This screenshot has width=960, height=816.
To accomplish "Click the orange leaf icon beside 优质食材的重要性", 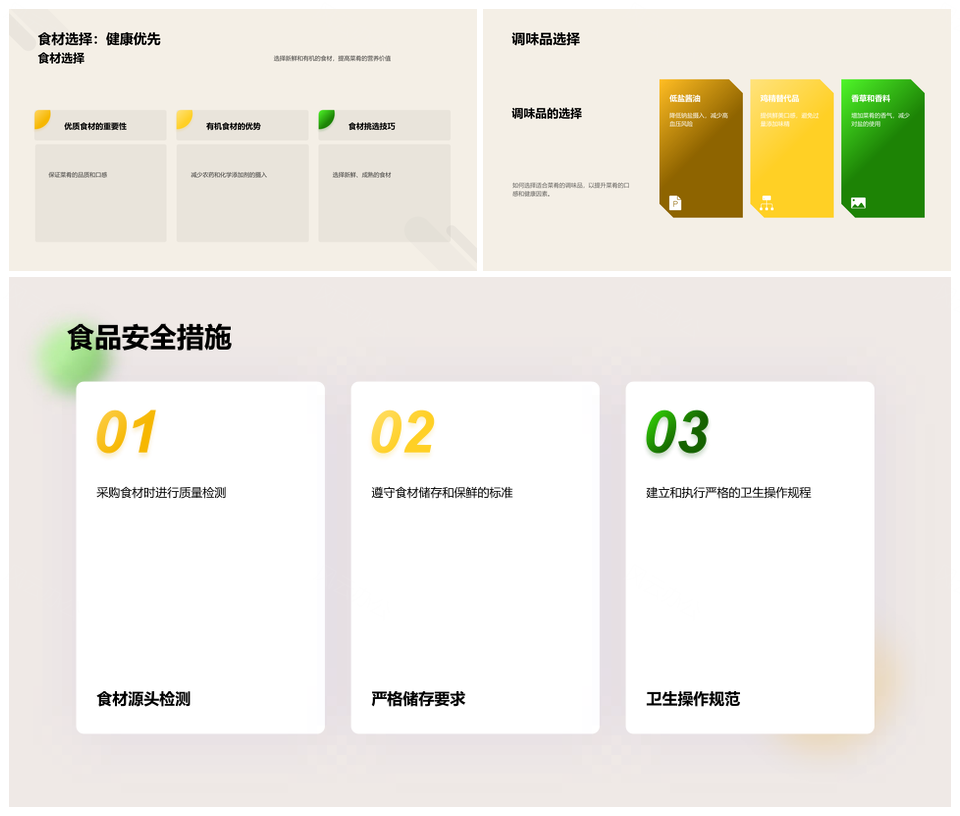I will pos(42,120).
